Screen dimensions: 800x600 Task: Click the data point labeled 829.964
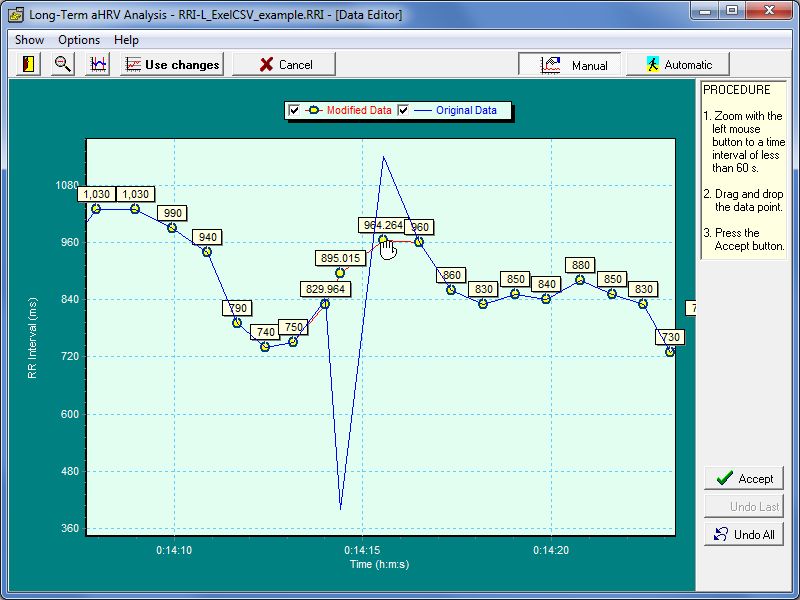pos(325,304)
